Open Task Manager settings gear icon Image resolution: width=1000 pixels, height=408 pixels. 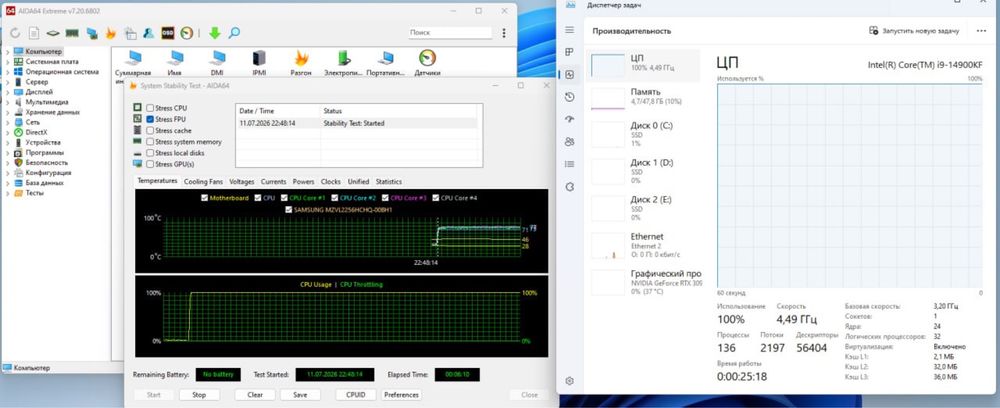tap(570, 381)
